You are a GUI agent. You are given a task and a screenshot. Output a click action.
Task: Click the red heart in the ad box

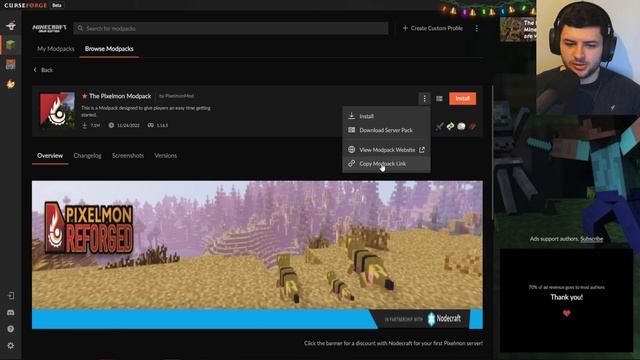point(567,313)
